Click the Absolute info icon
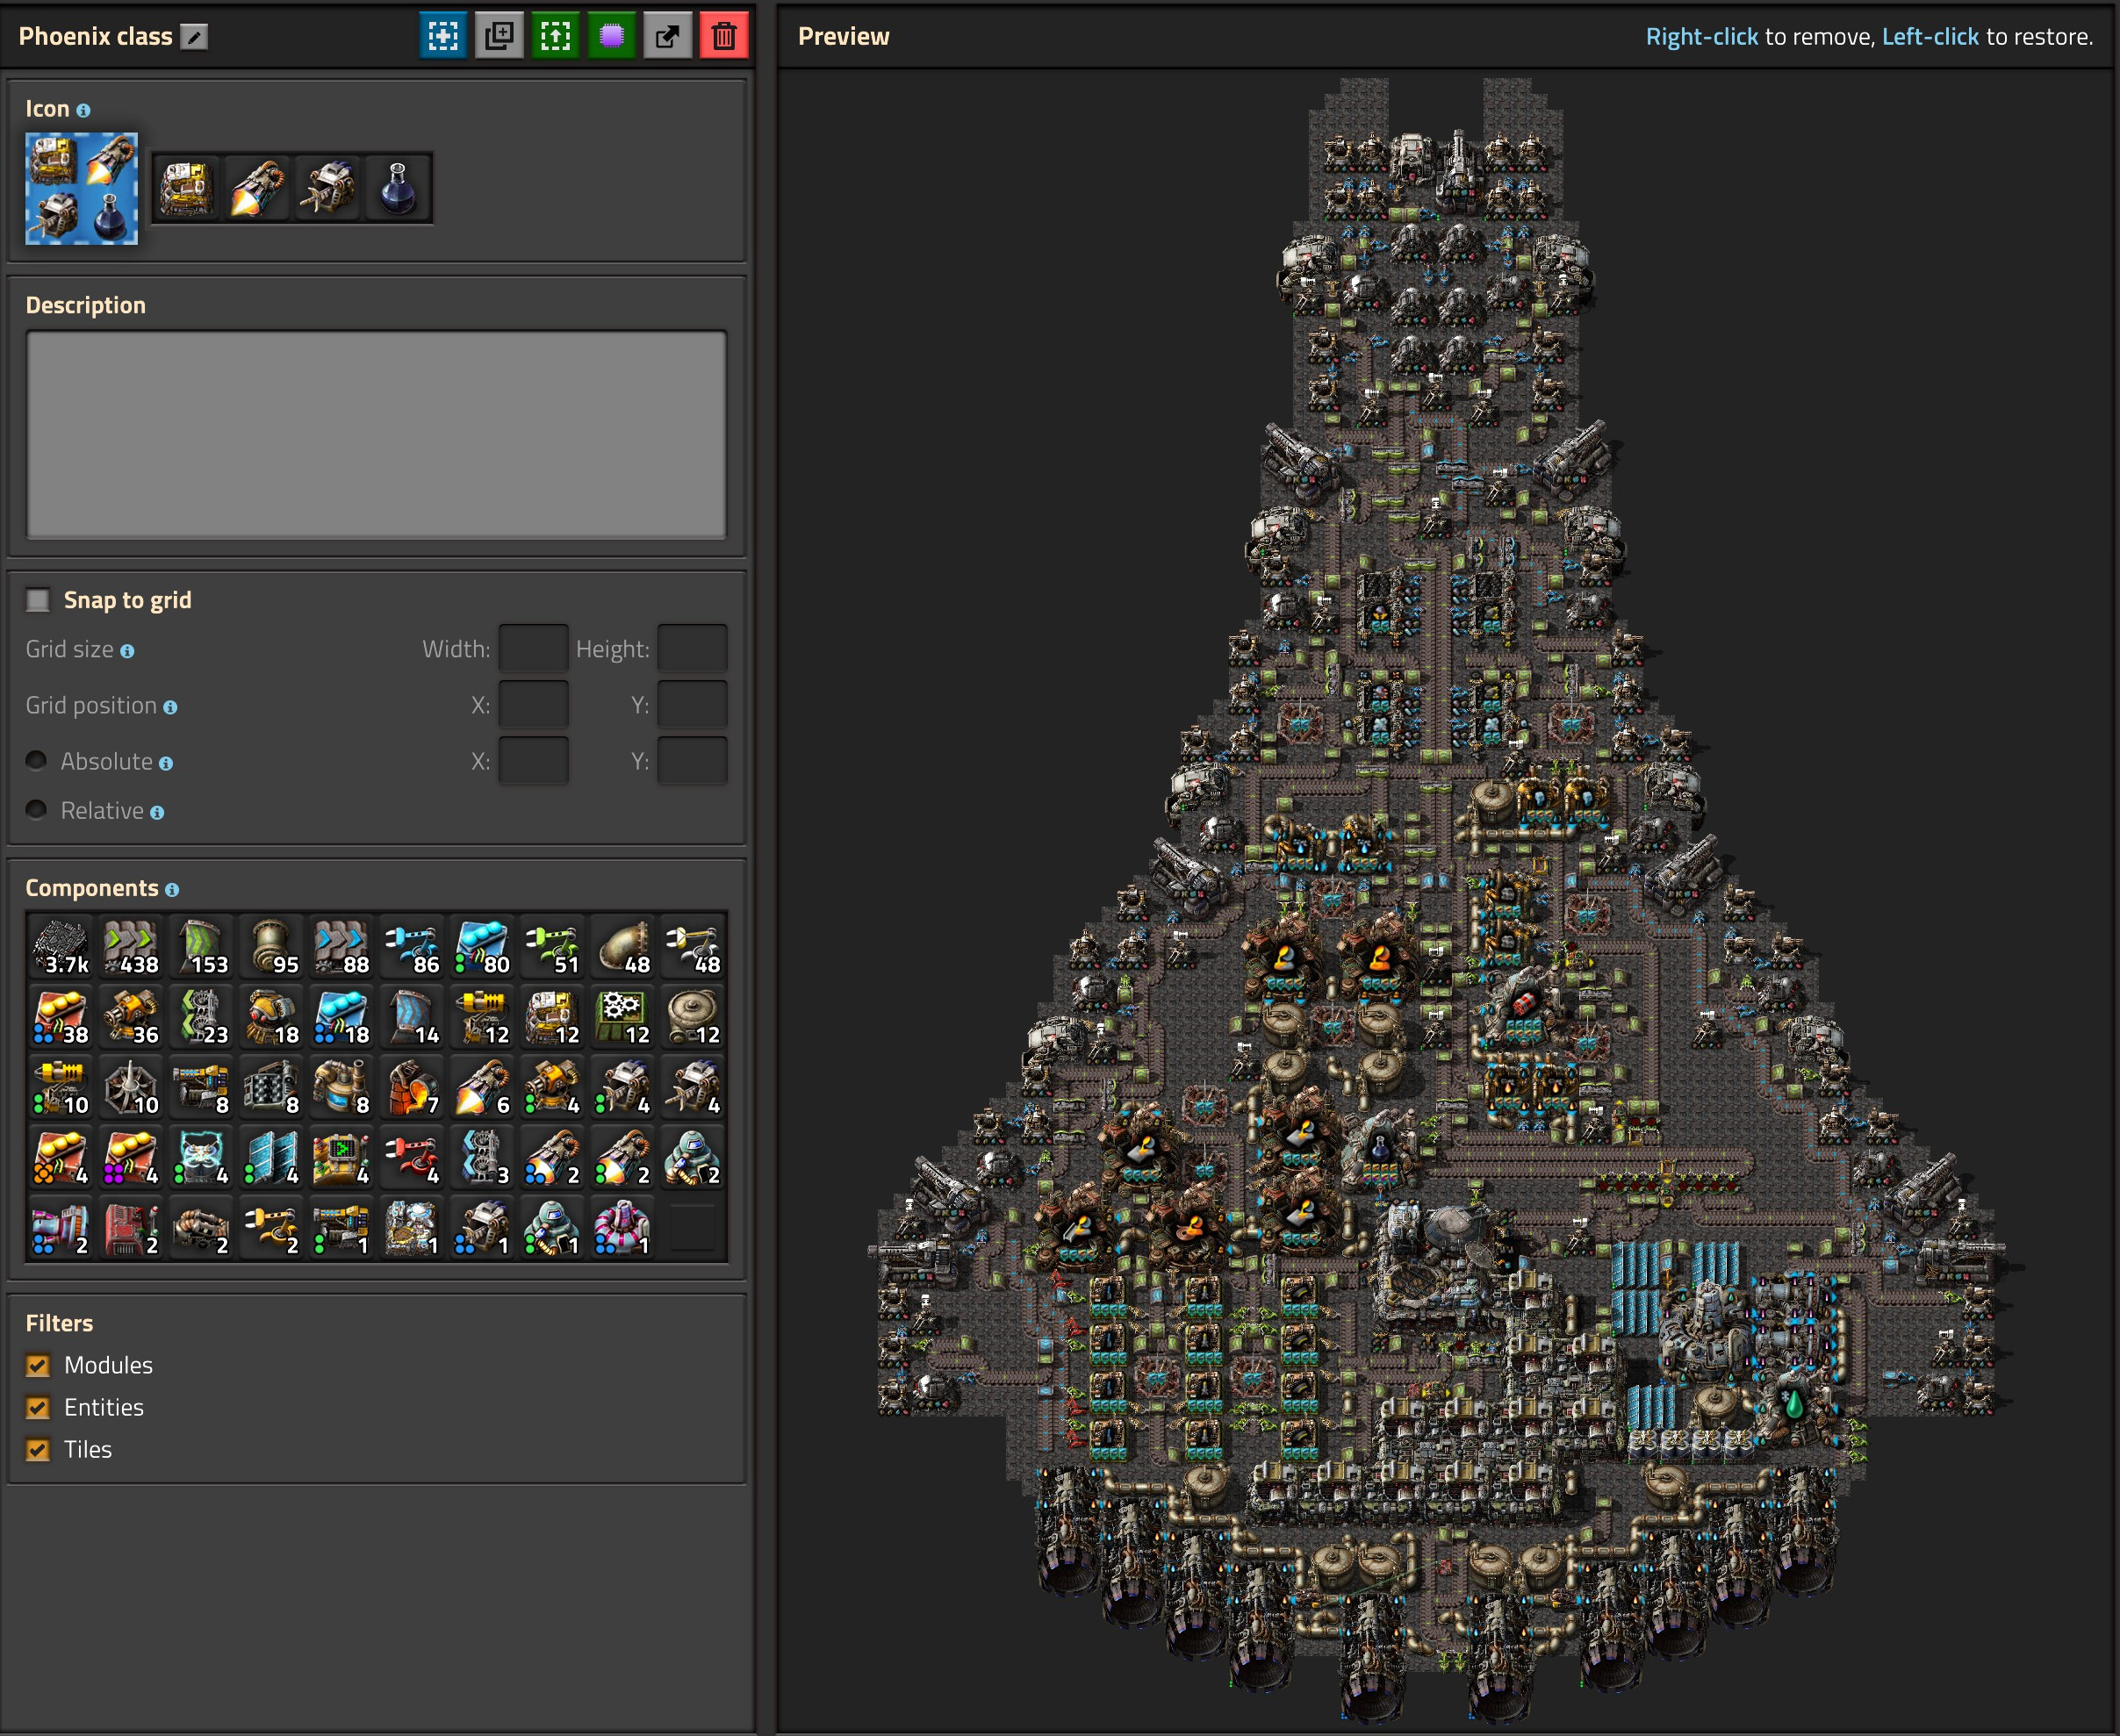 pyautogui.click(x=166, y=763)
